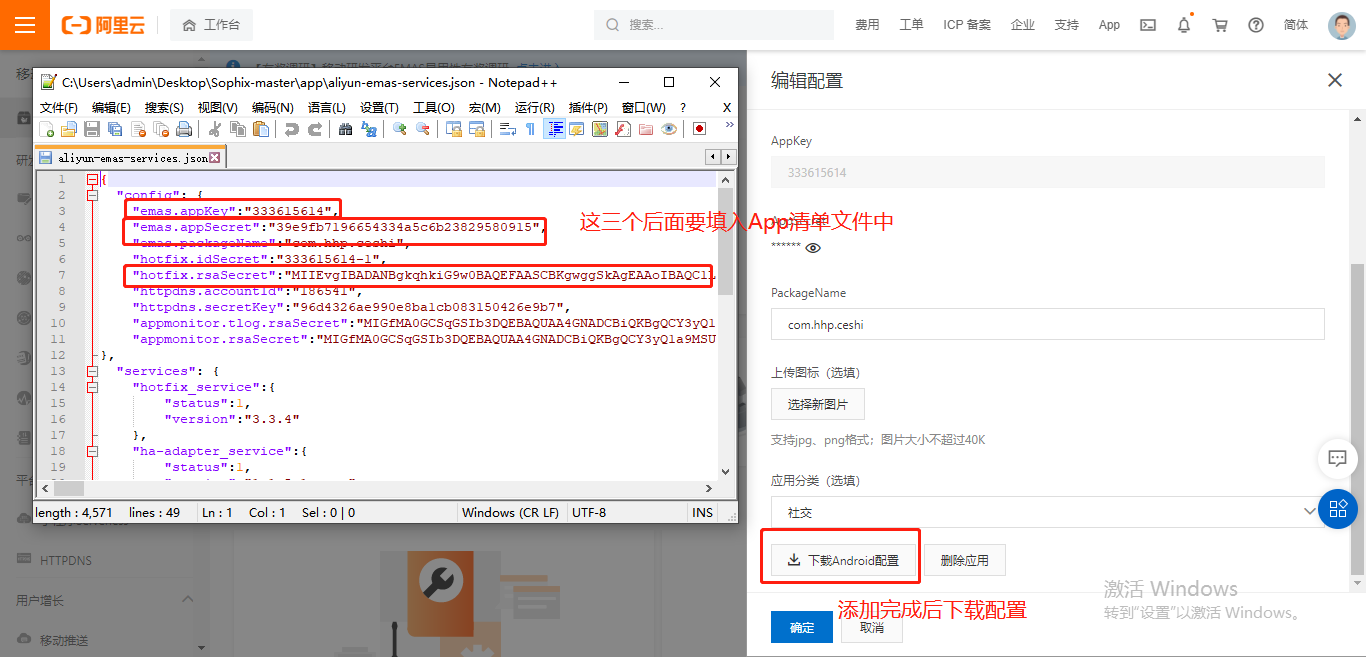Click Print icon in Notepad++ toolbar
1366x657 pixels.
(184, 129)
